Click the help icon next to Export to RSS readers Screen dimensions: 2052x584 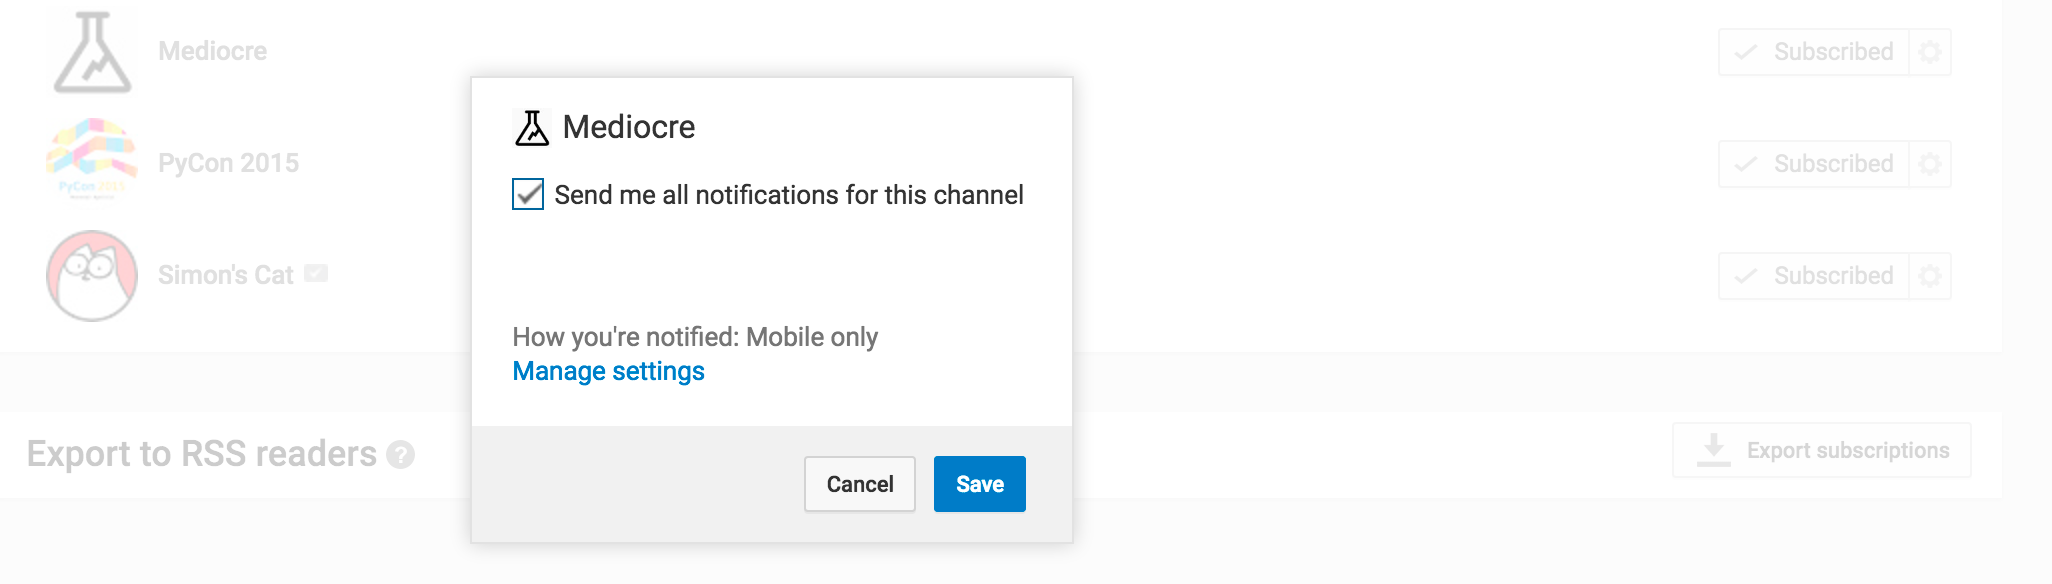click(x=400, y=455)
